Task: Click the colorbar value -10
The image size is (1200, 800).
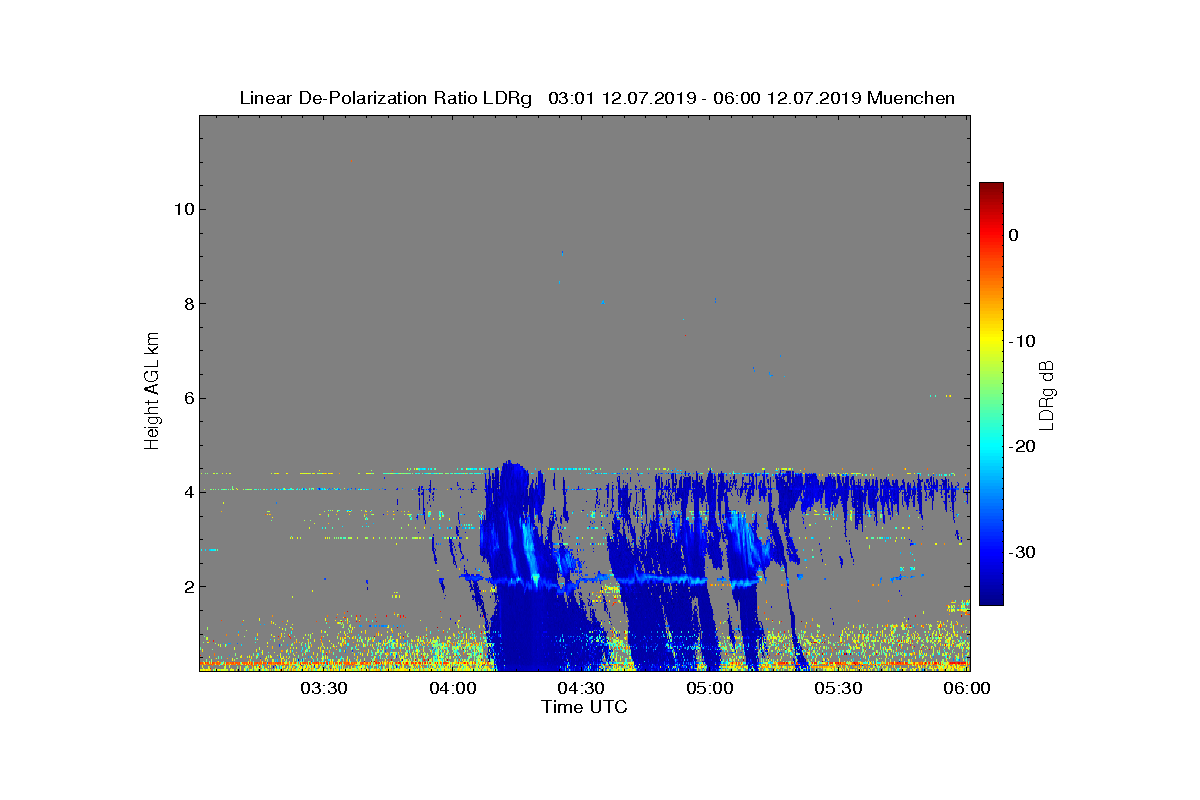Action: (1021, 341)
